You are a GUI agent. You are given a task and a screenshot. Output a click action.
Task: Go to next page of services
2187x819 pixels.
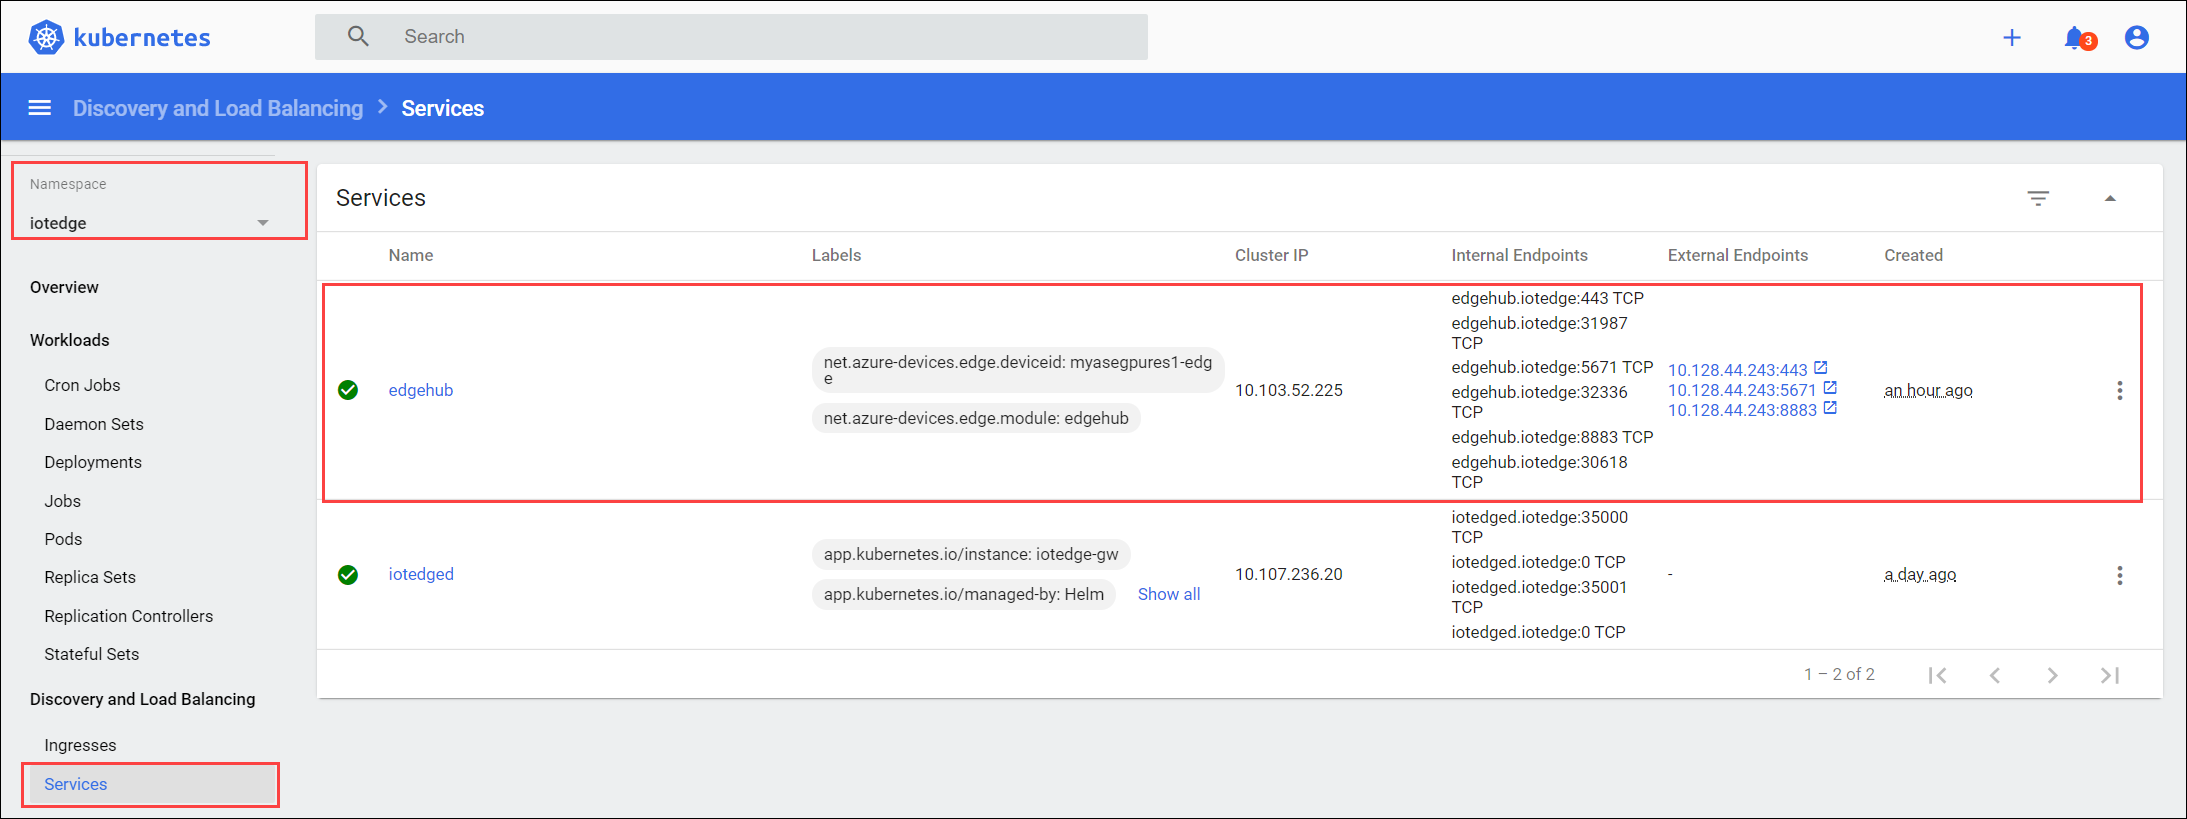point(2052,675)
